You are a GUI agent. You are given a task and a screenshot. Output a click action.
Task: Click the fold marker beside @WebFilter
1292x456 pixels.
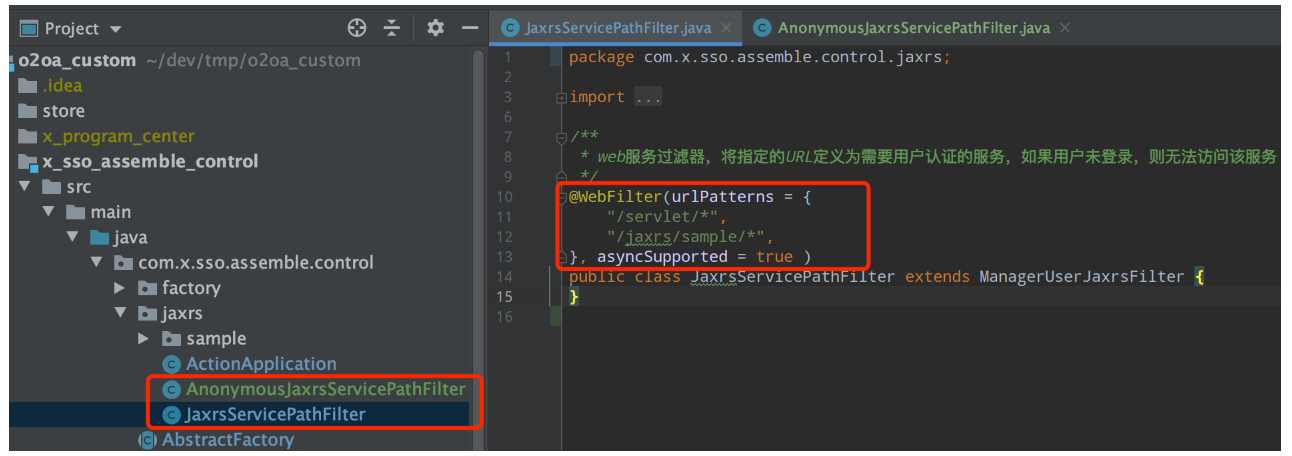click(x=561, y=197)
